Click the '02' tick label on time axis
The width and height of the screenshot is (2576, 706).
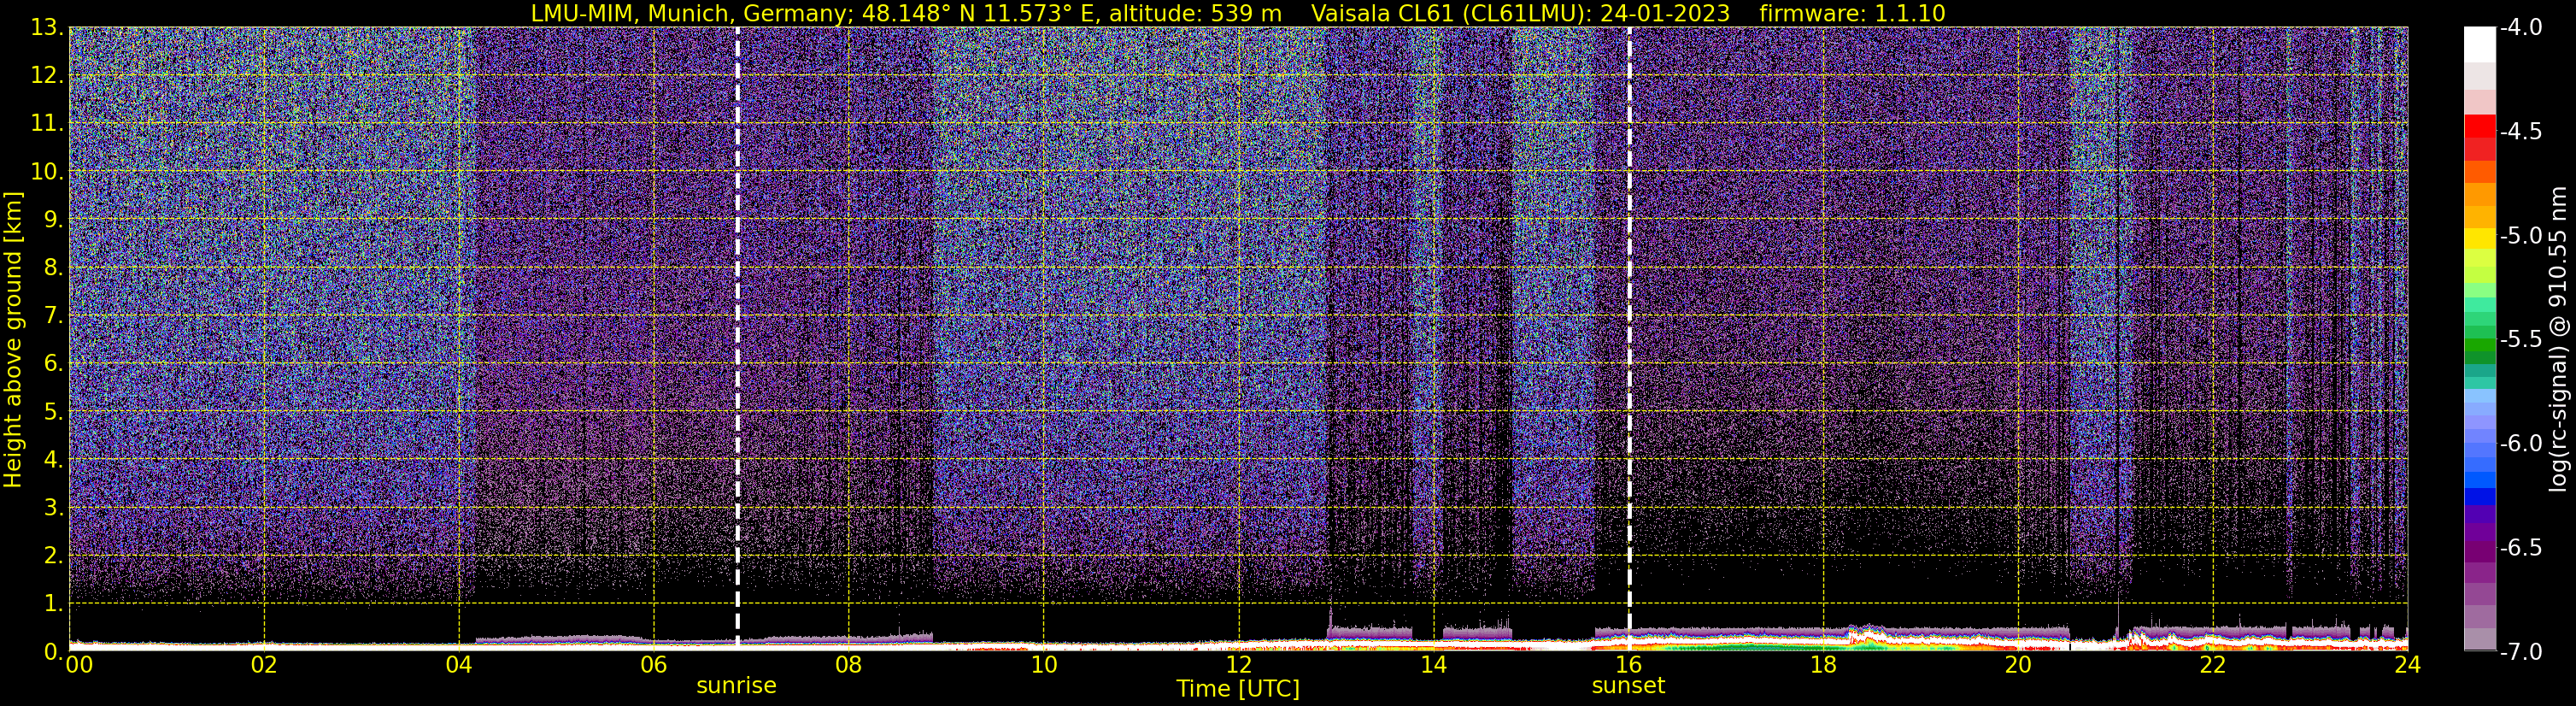pyautogui.click(x=263, y=666)
